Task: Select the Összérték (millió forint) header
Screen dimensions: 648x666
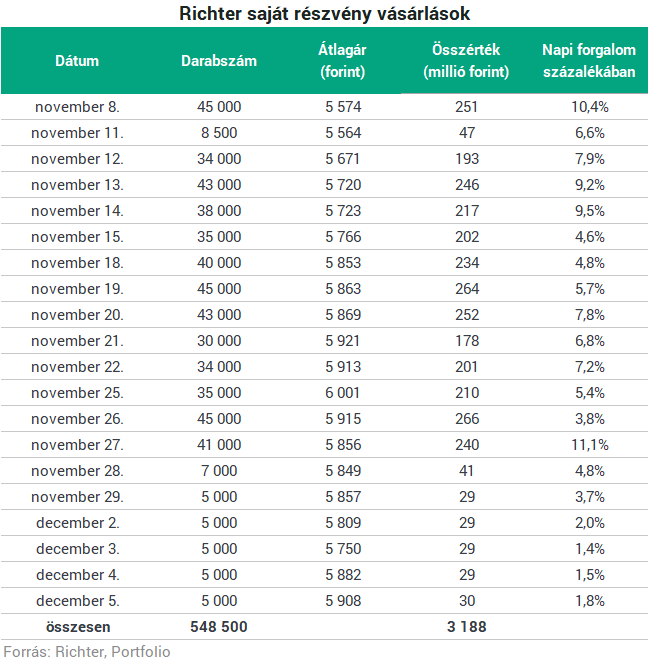Action: point(466,61)
